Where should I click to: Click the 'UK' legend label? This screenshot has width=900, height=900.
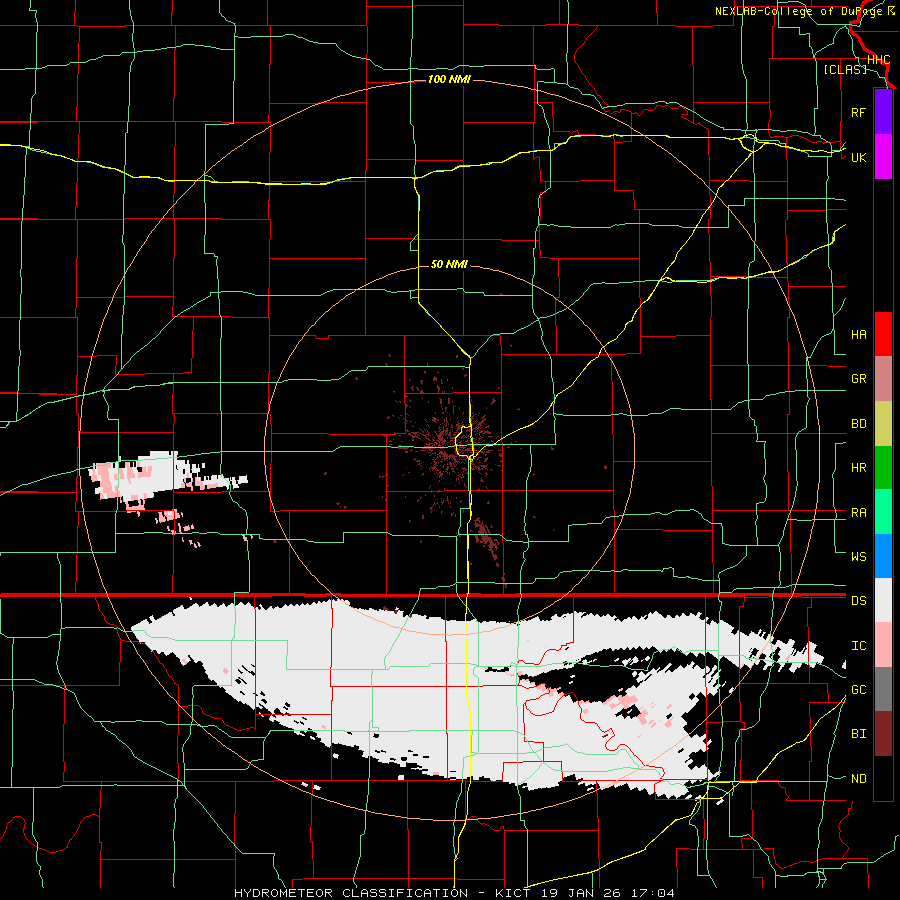coord(858,157)
